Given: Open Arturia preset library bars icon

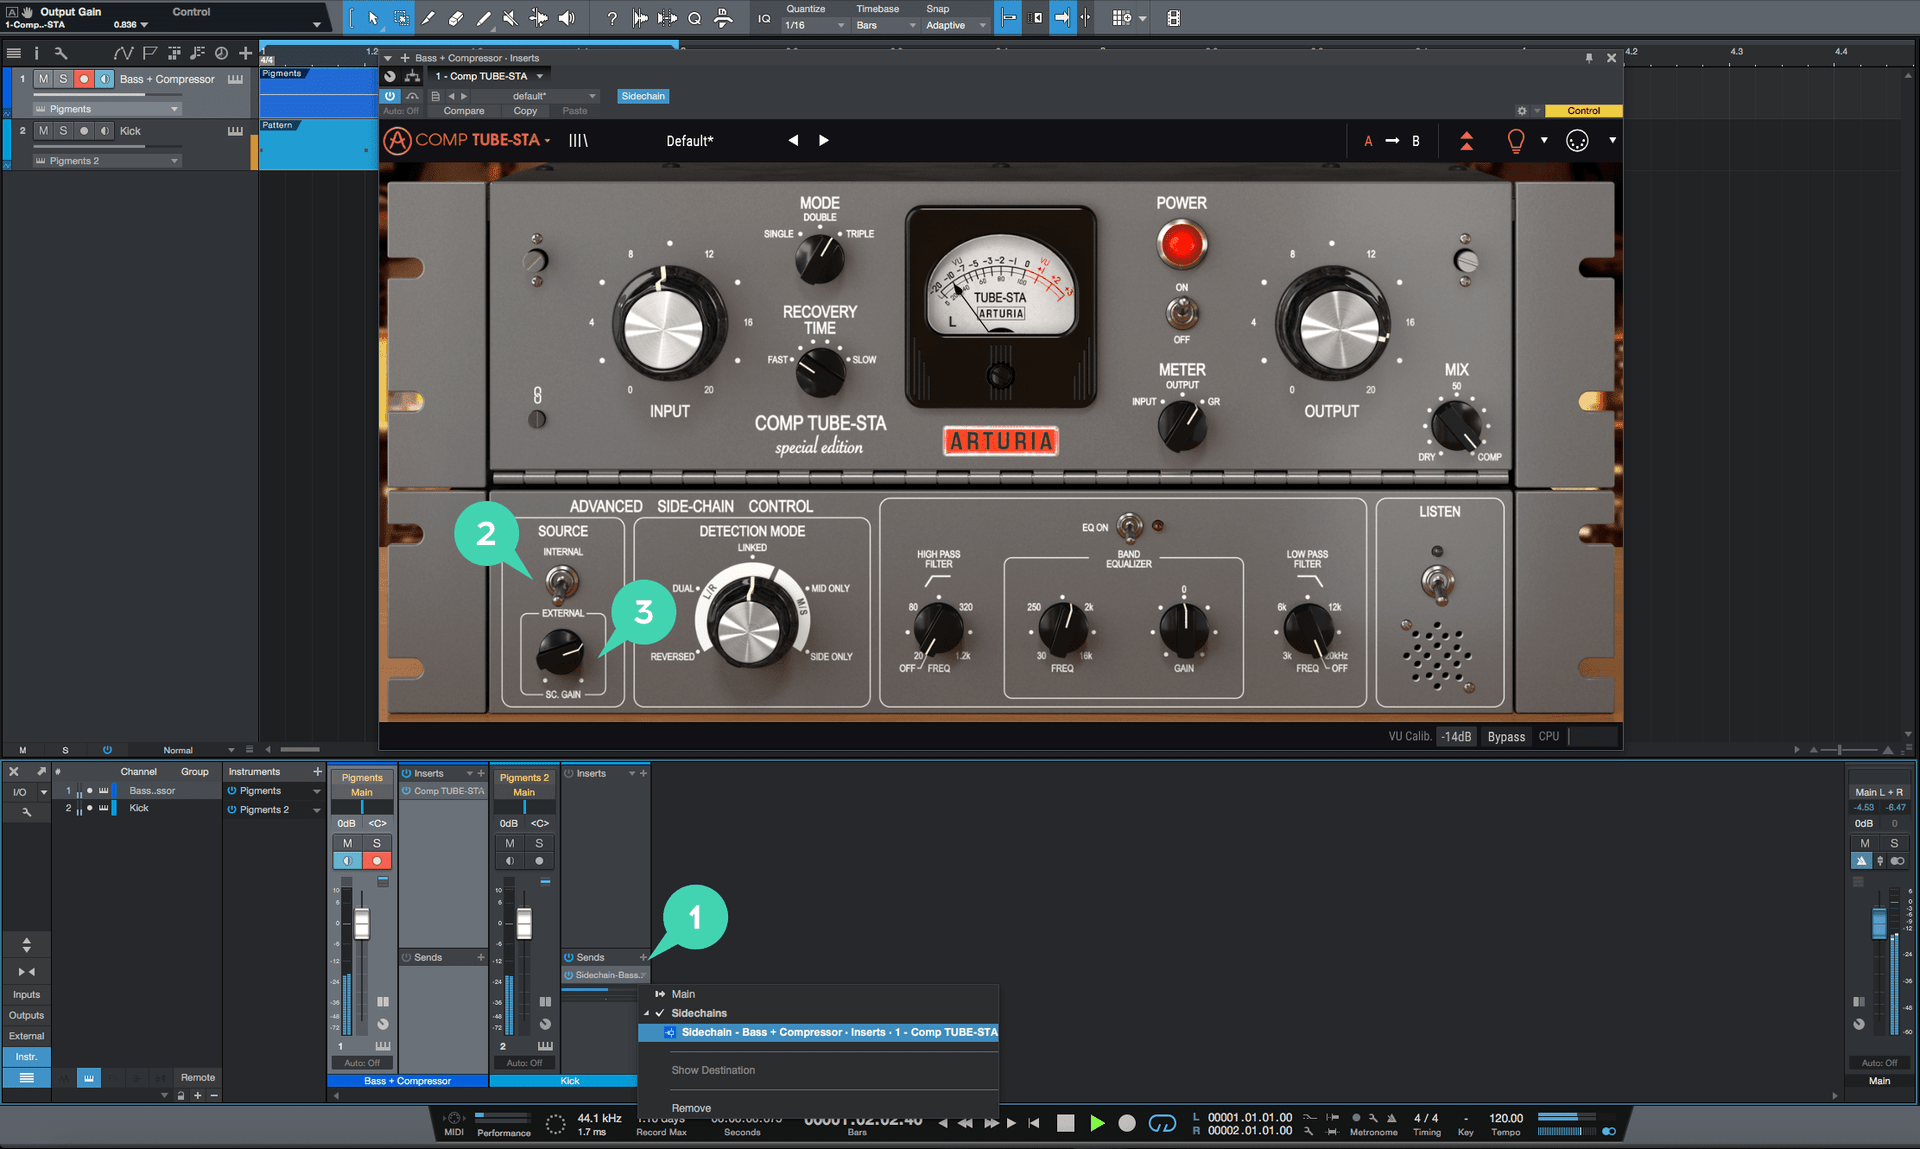Looking at the screenshot, I should (x=578, y=140).
